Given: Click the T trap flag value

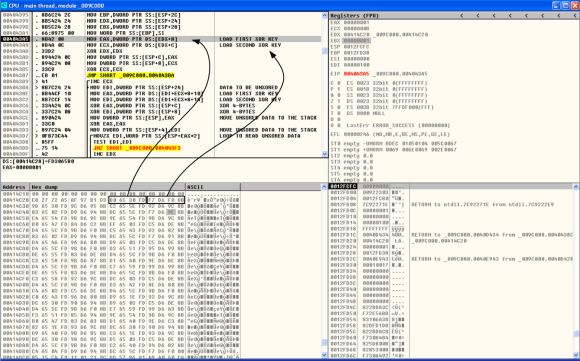Looking at the screenshot, I should tap(340, 114).
